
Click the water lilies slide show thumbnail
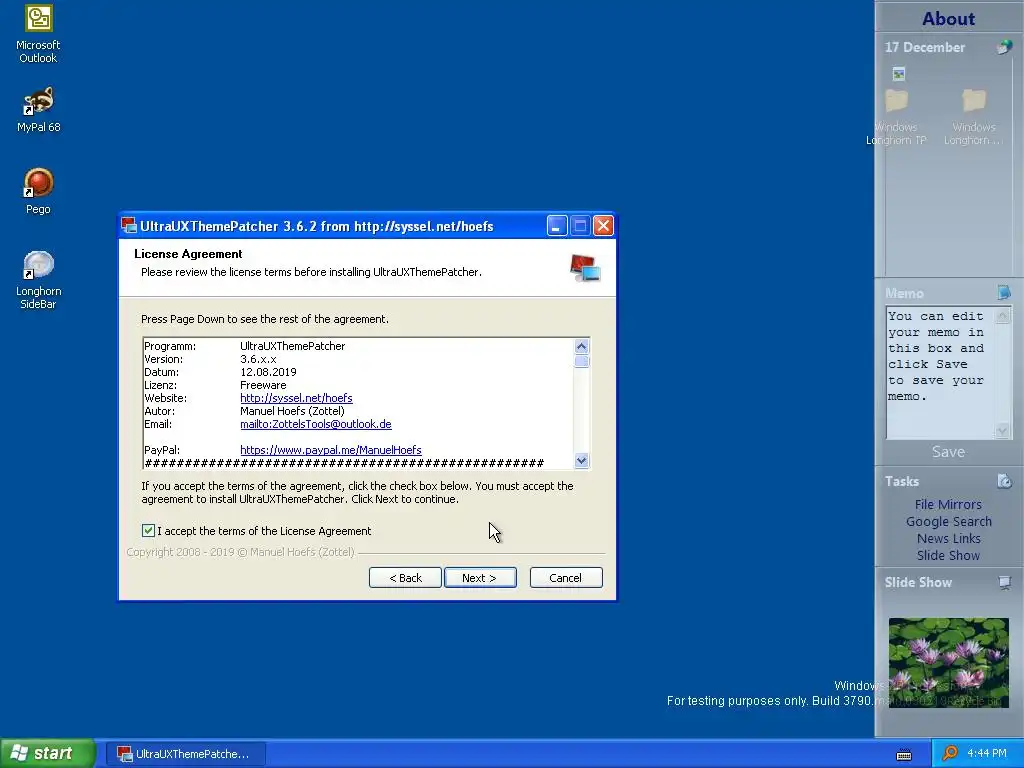pyautogui.click(x=948, y=662)
